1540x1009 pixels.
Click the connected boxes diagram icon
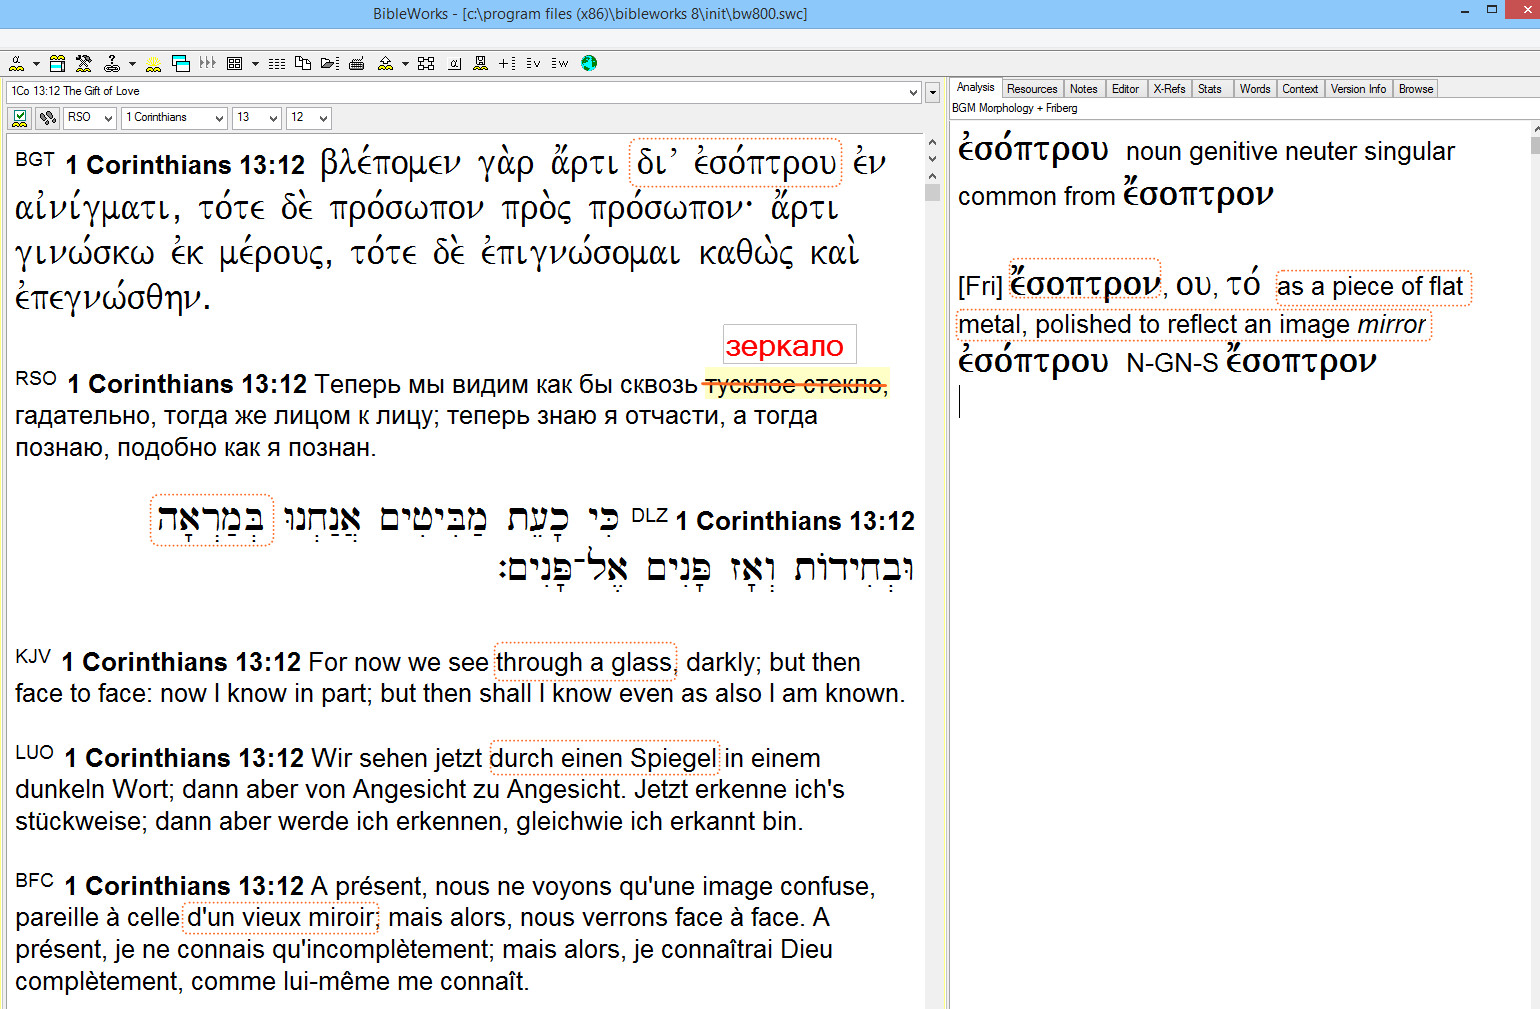click(x=426, y=64)
